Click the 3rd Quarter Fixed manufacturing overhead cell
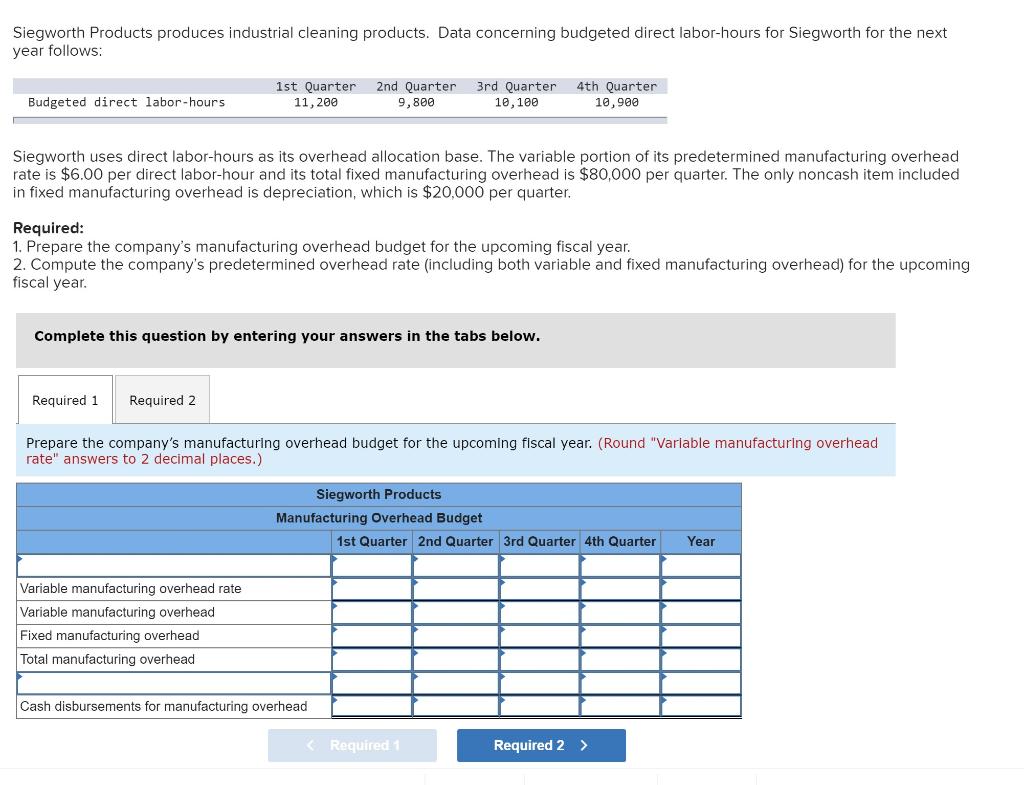The width and height of the screenshot is (1024, 785). (539, 635)
